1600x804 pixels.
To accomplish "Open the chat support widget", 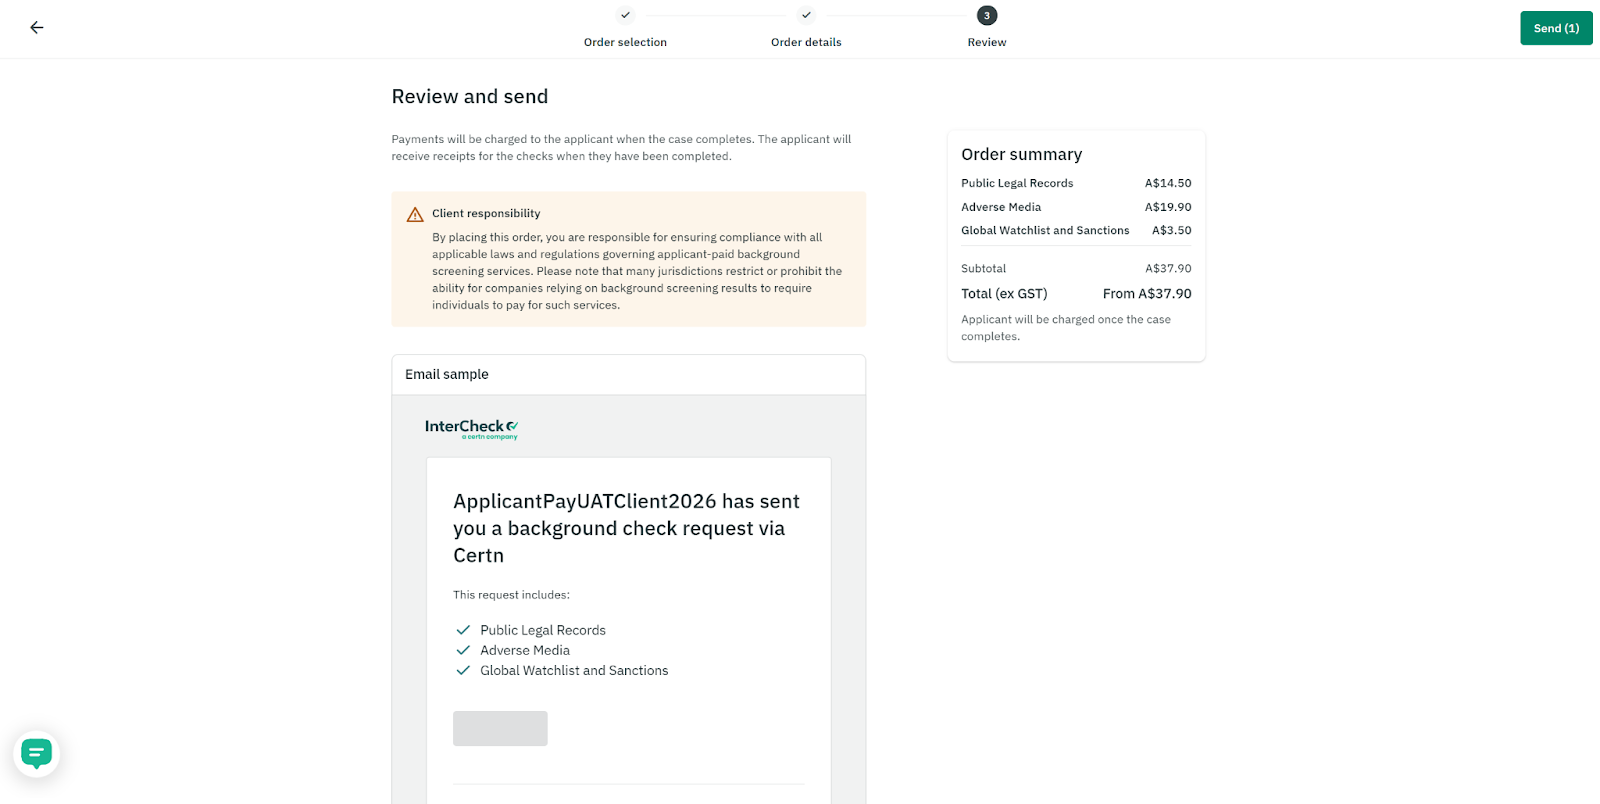I will 37,753.
